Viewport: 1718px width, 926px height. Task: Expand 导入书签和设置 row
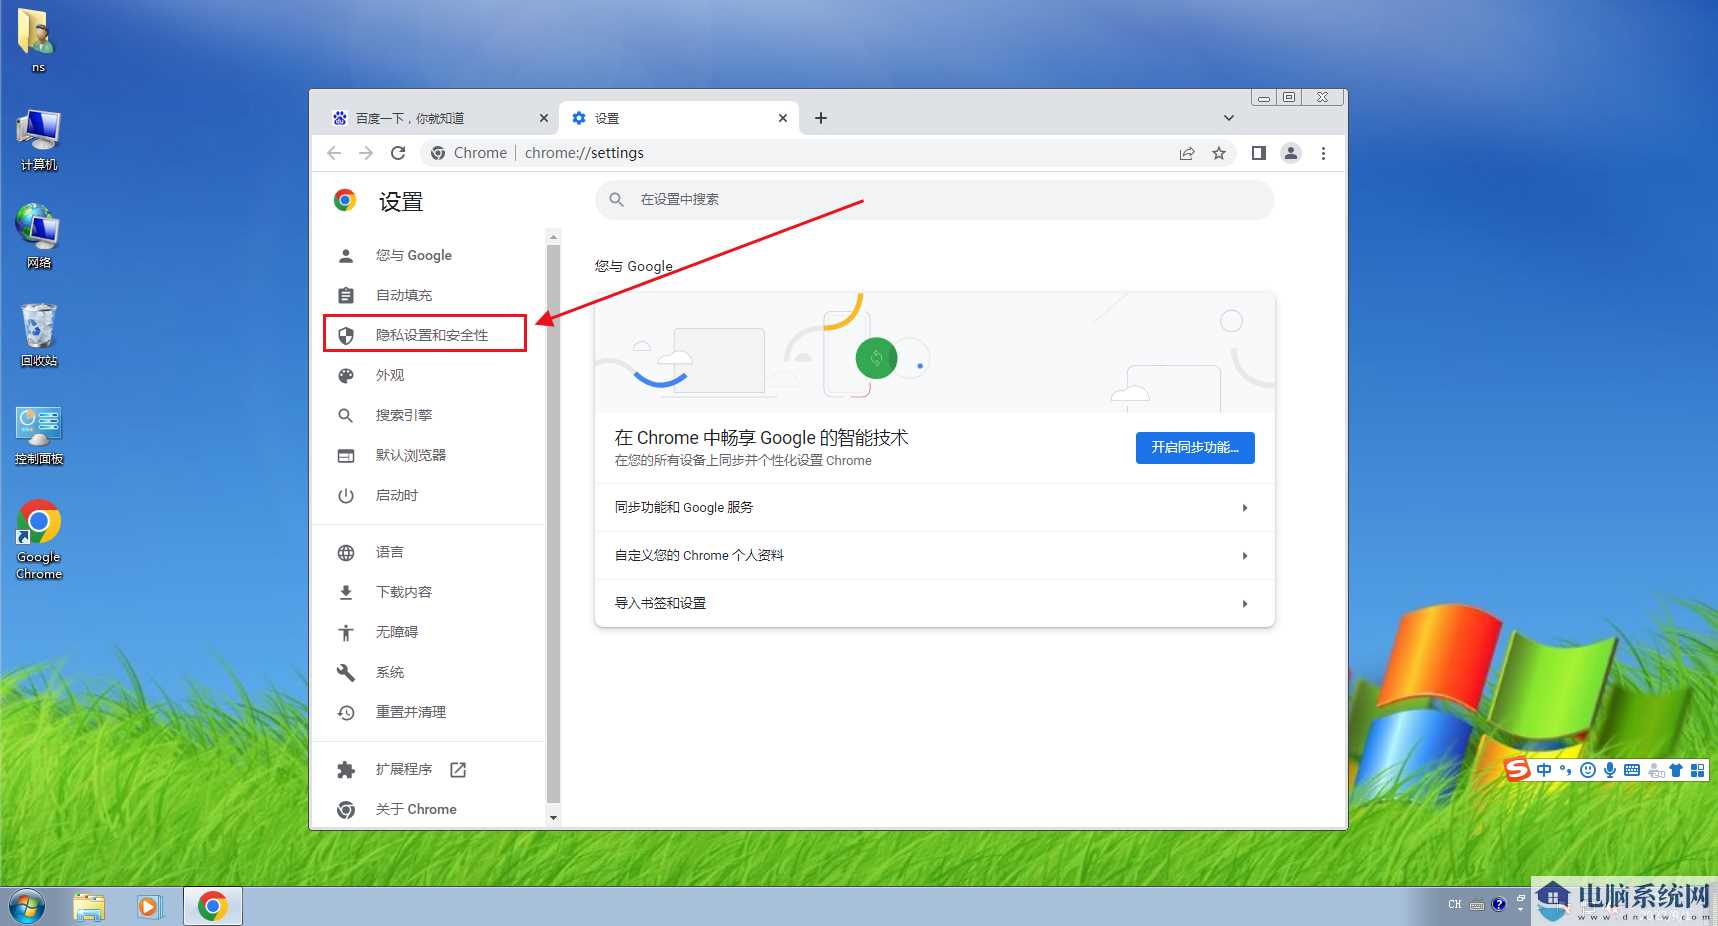click(934, 603)
